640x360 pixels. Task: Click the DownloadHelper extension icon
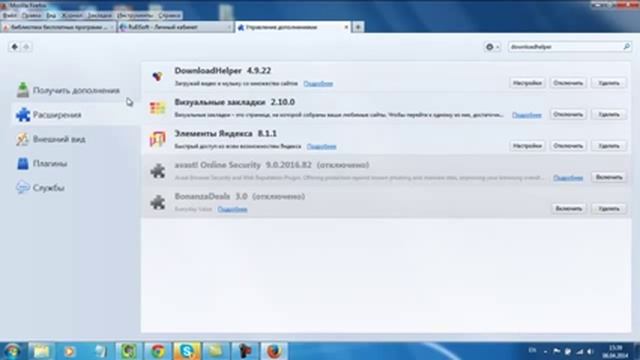pos(158,76)
